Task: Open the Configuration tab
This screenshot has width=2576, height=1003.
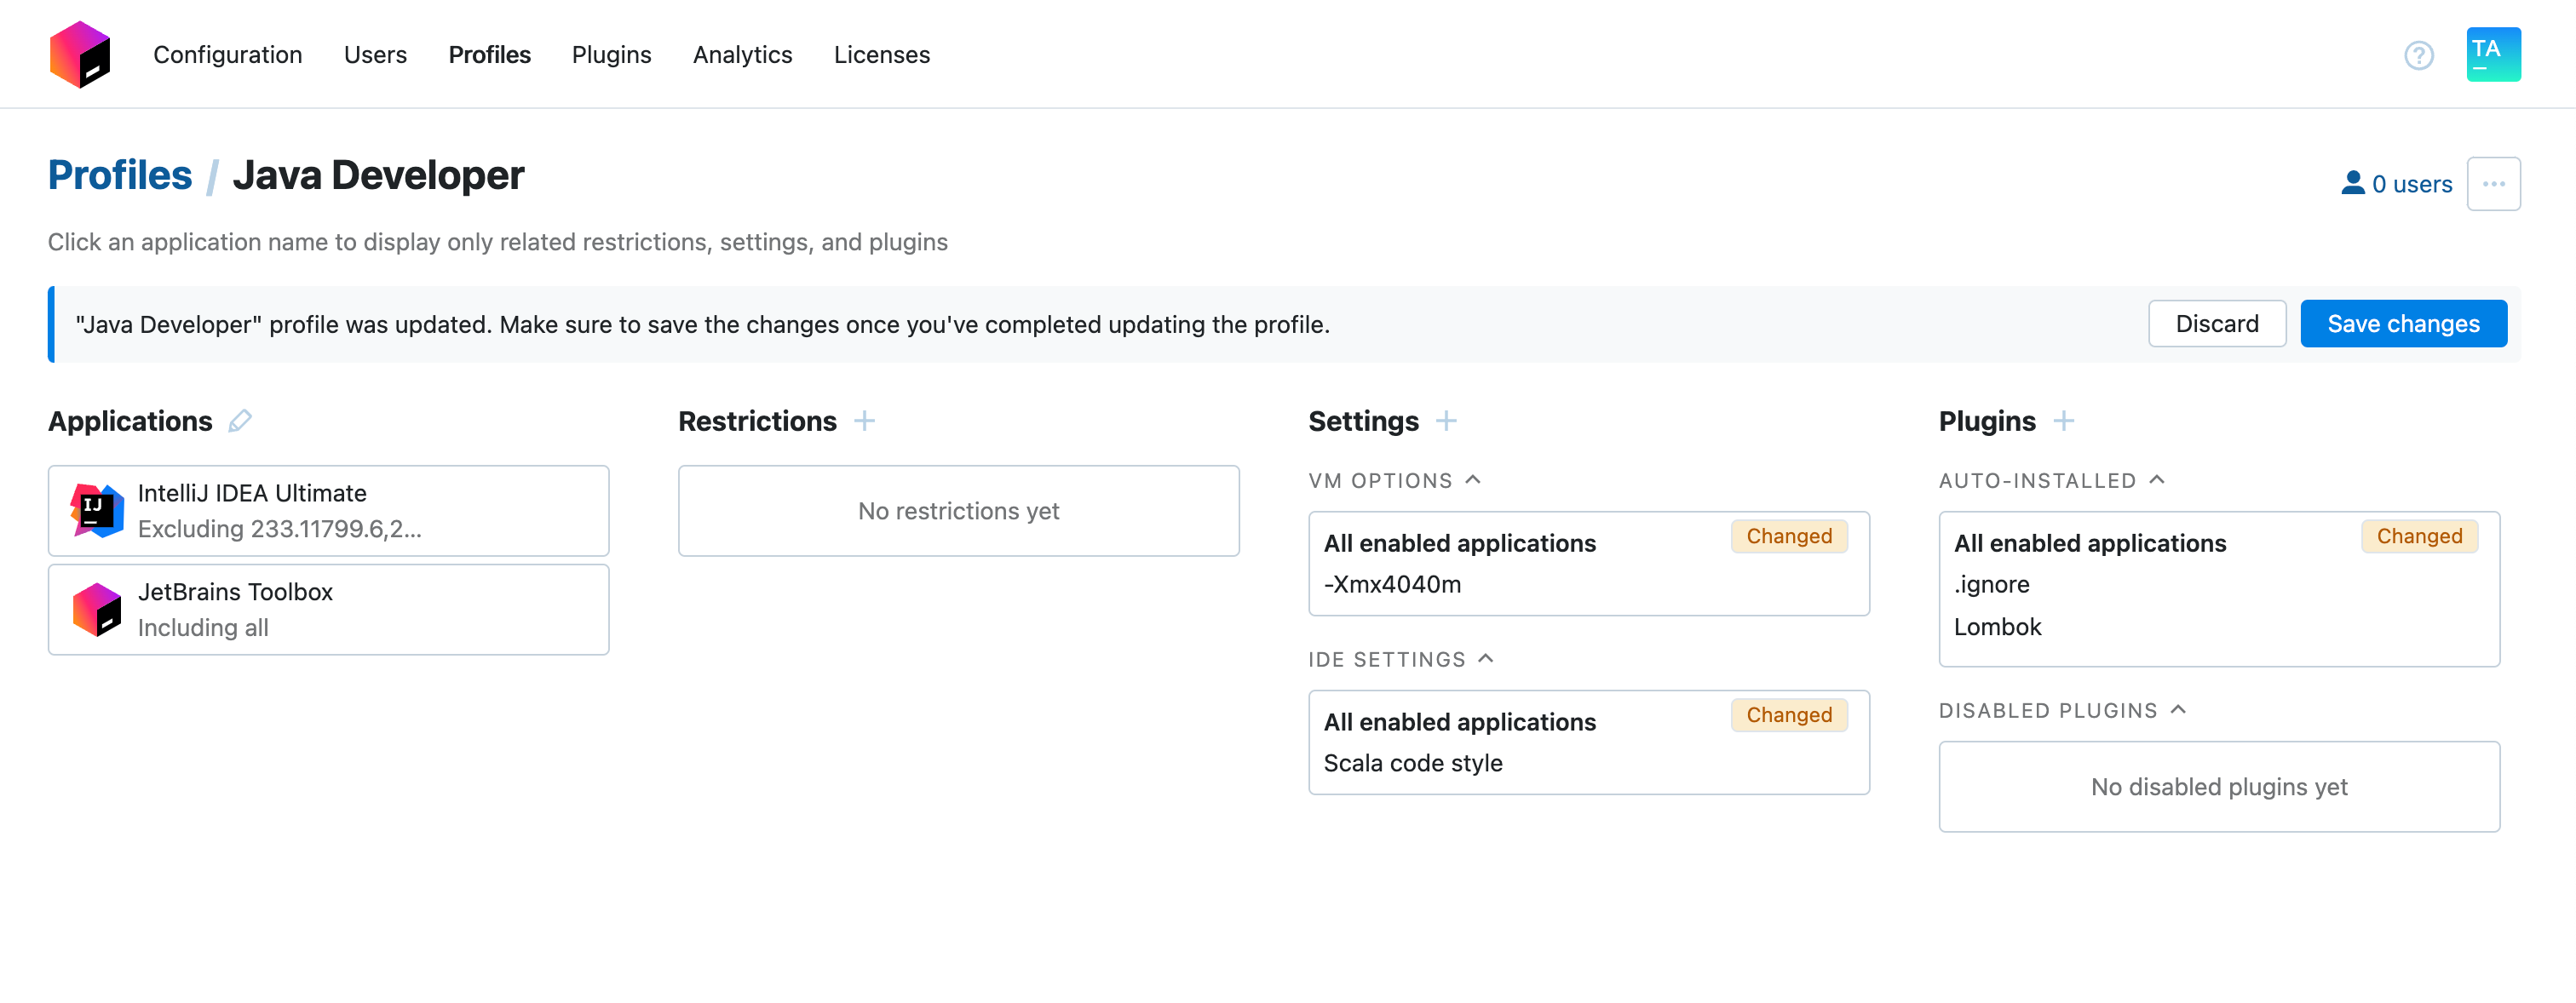Action: pos(227,54)
